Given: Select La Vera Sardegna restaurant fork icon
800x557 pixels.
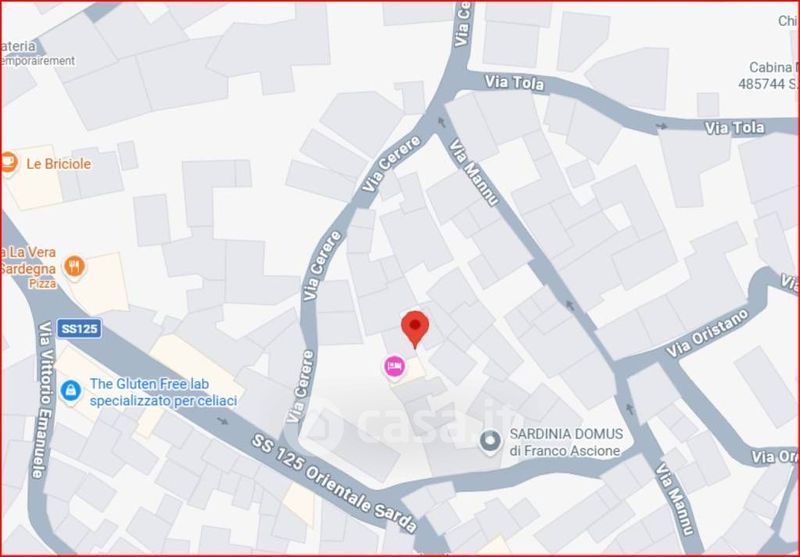Looking at the screenshot, I should click(74, 267).
